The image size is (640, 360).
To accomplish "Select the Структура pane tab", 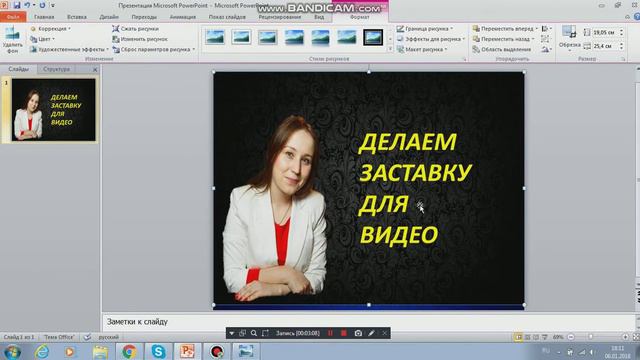I will pyautogui.click(x=56, y=69).
